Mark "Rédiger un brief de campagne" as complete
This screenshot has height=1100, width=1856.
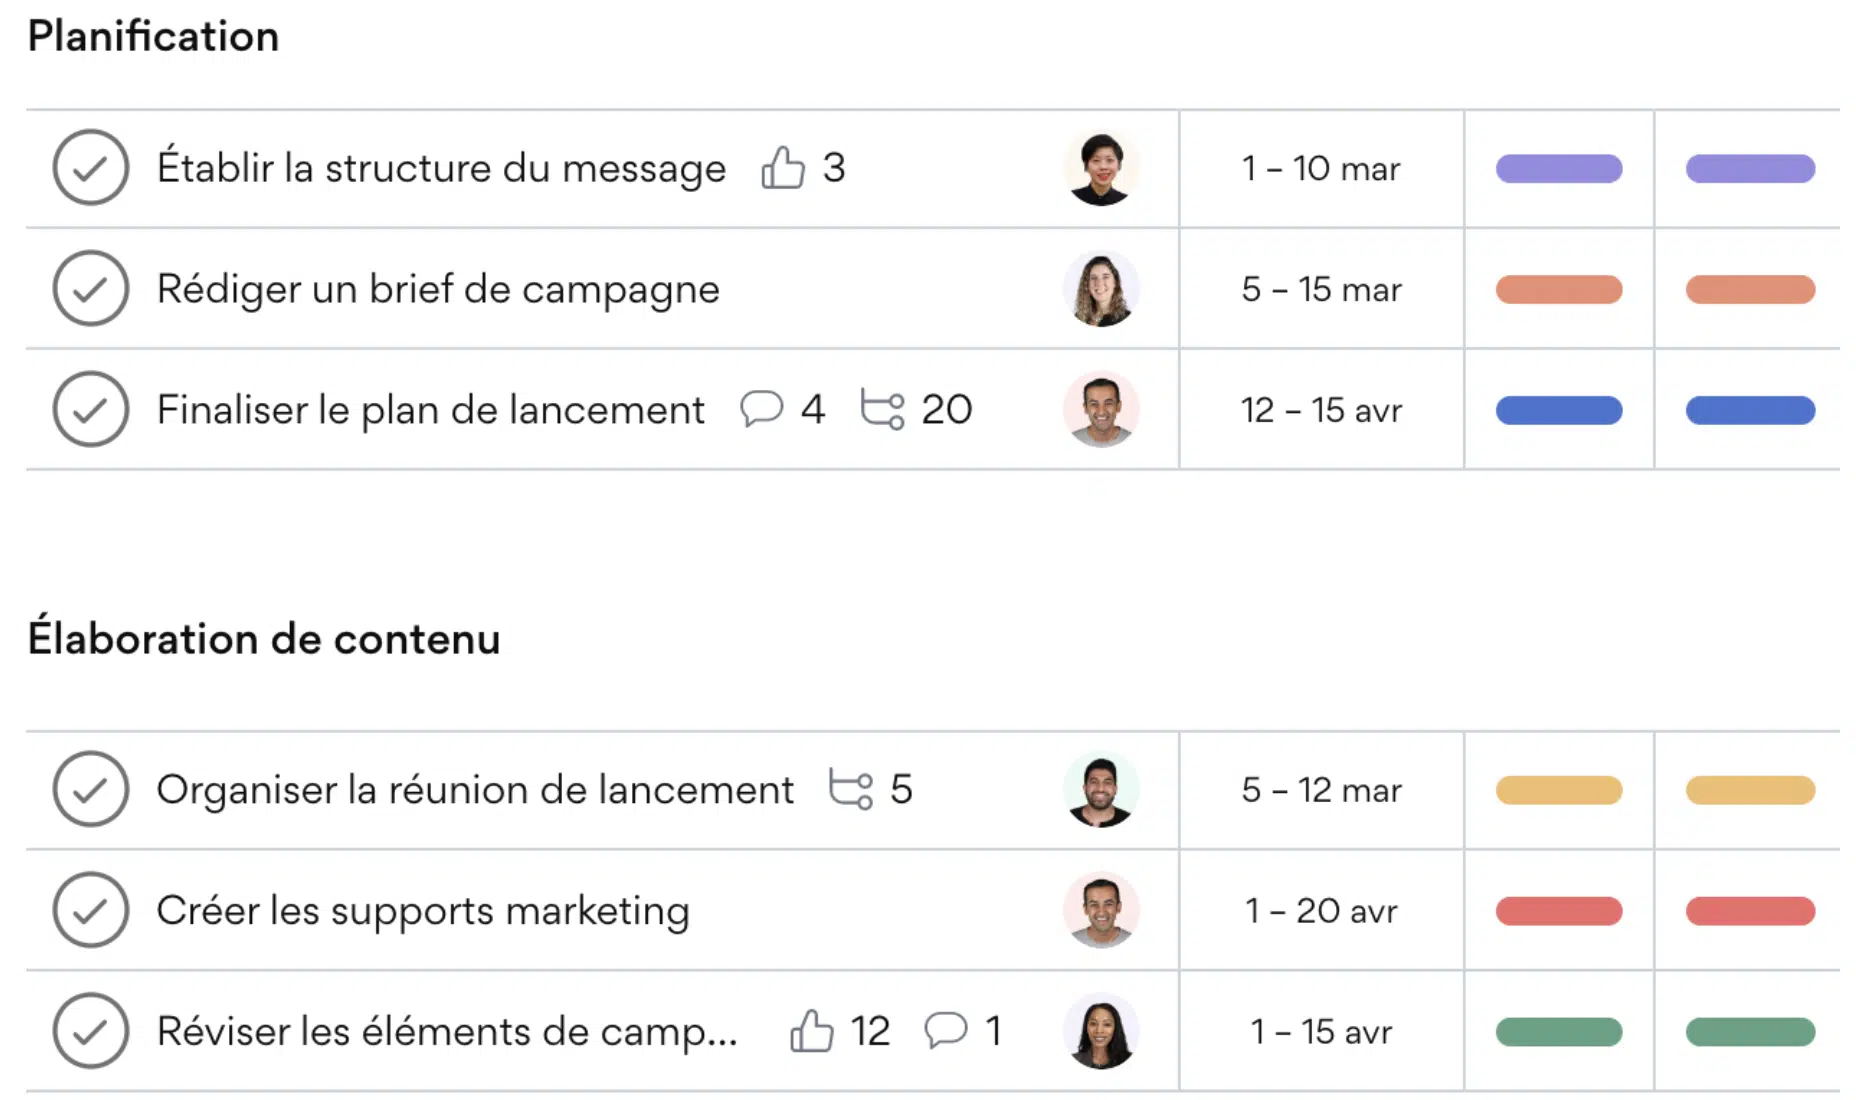tap(89, 289)
